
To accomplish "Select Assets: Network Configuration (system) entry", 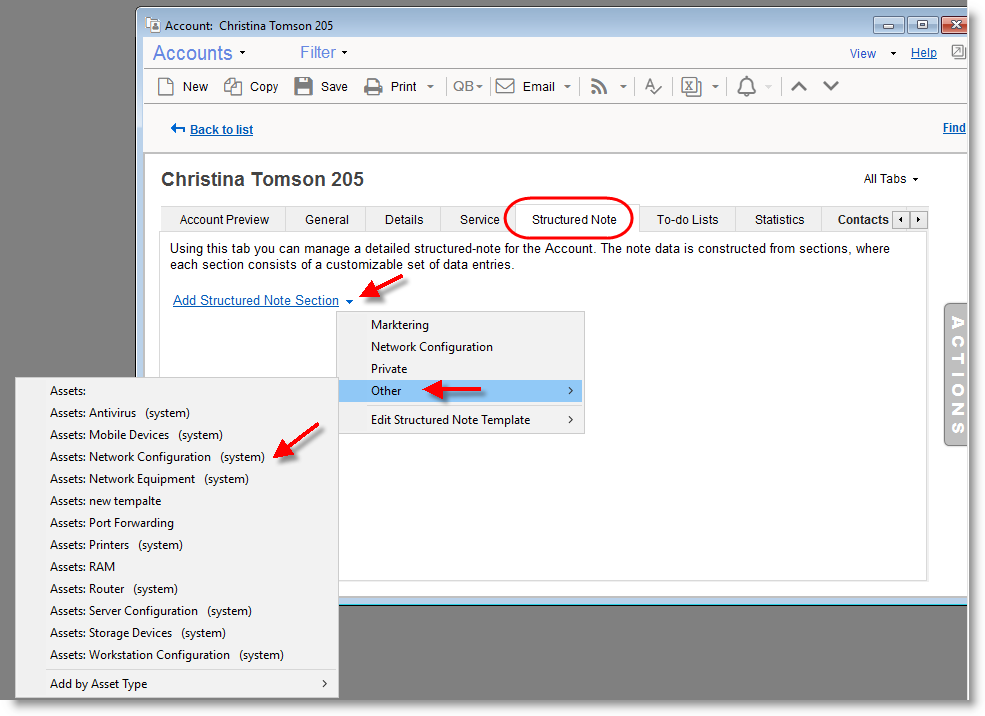I will 157,457.
